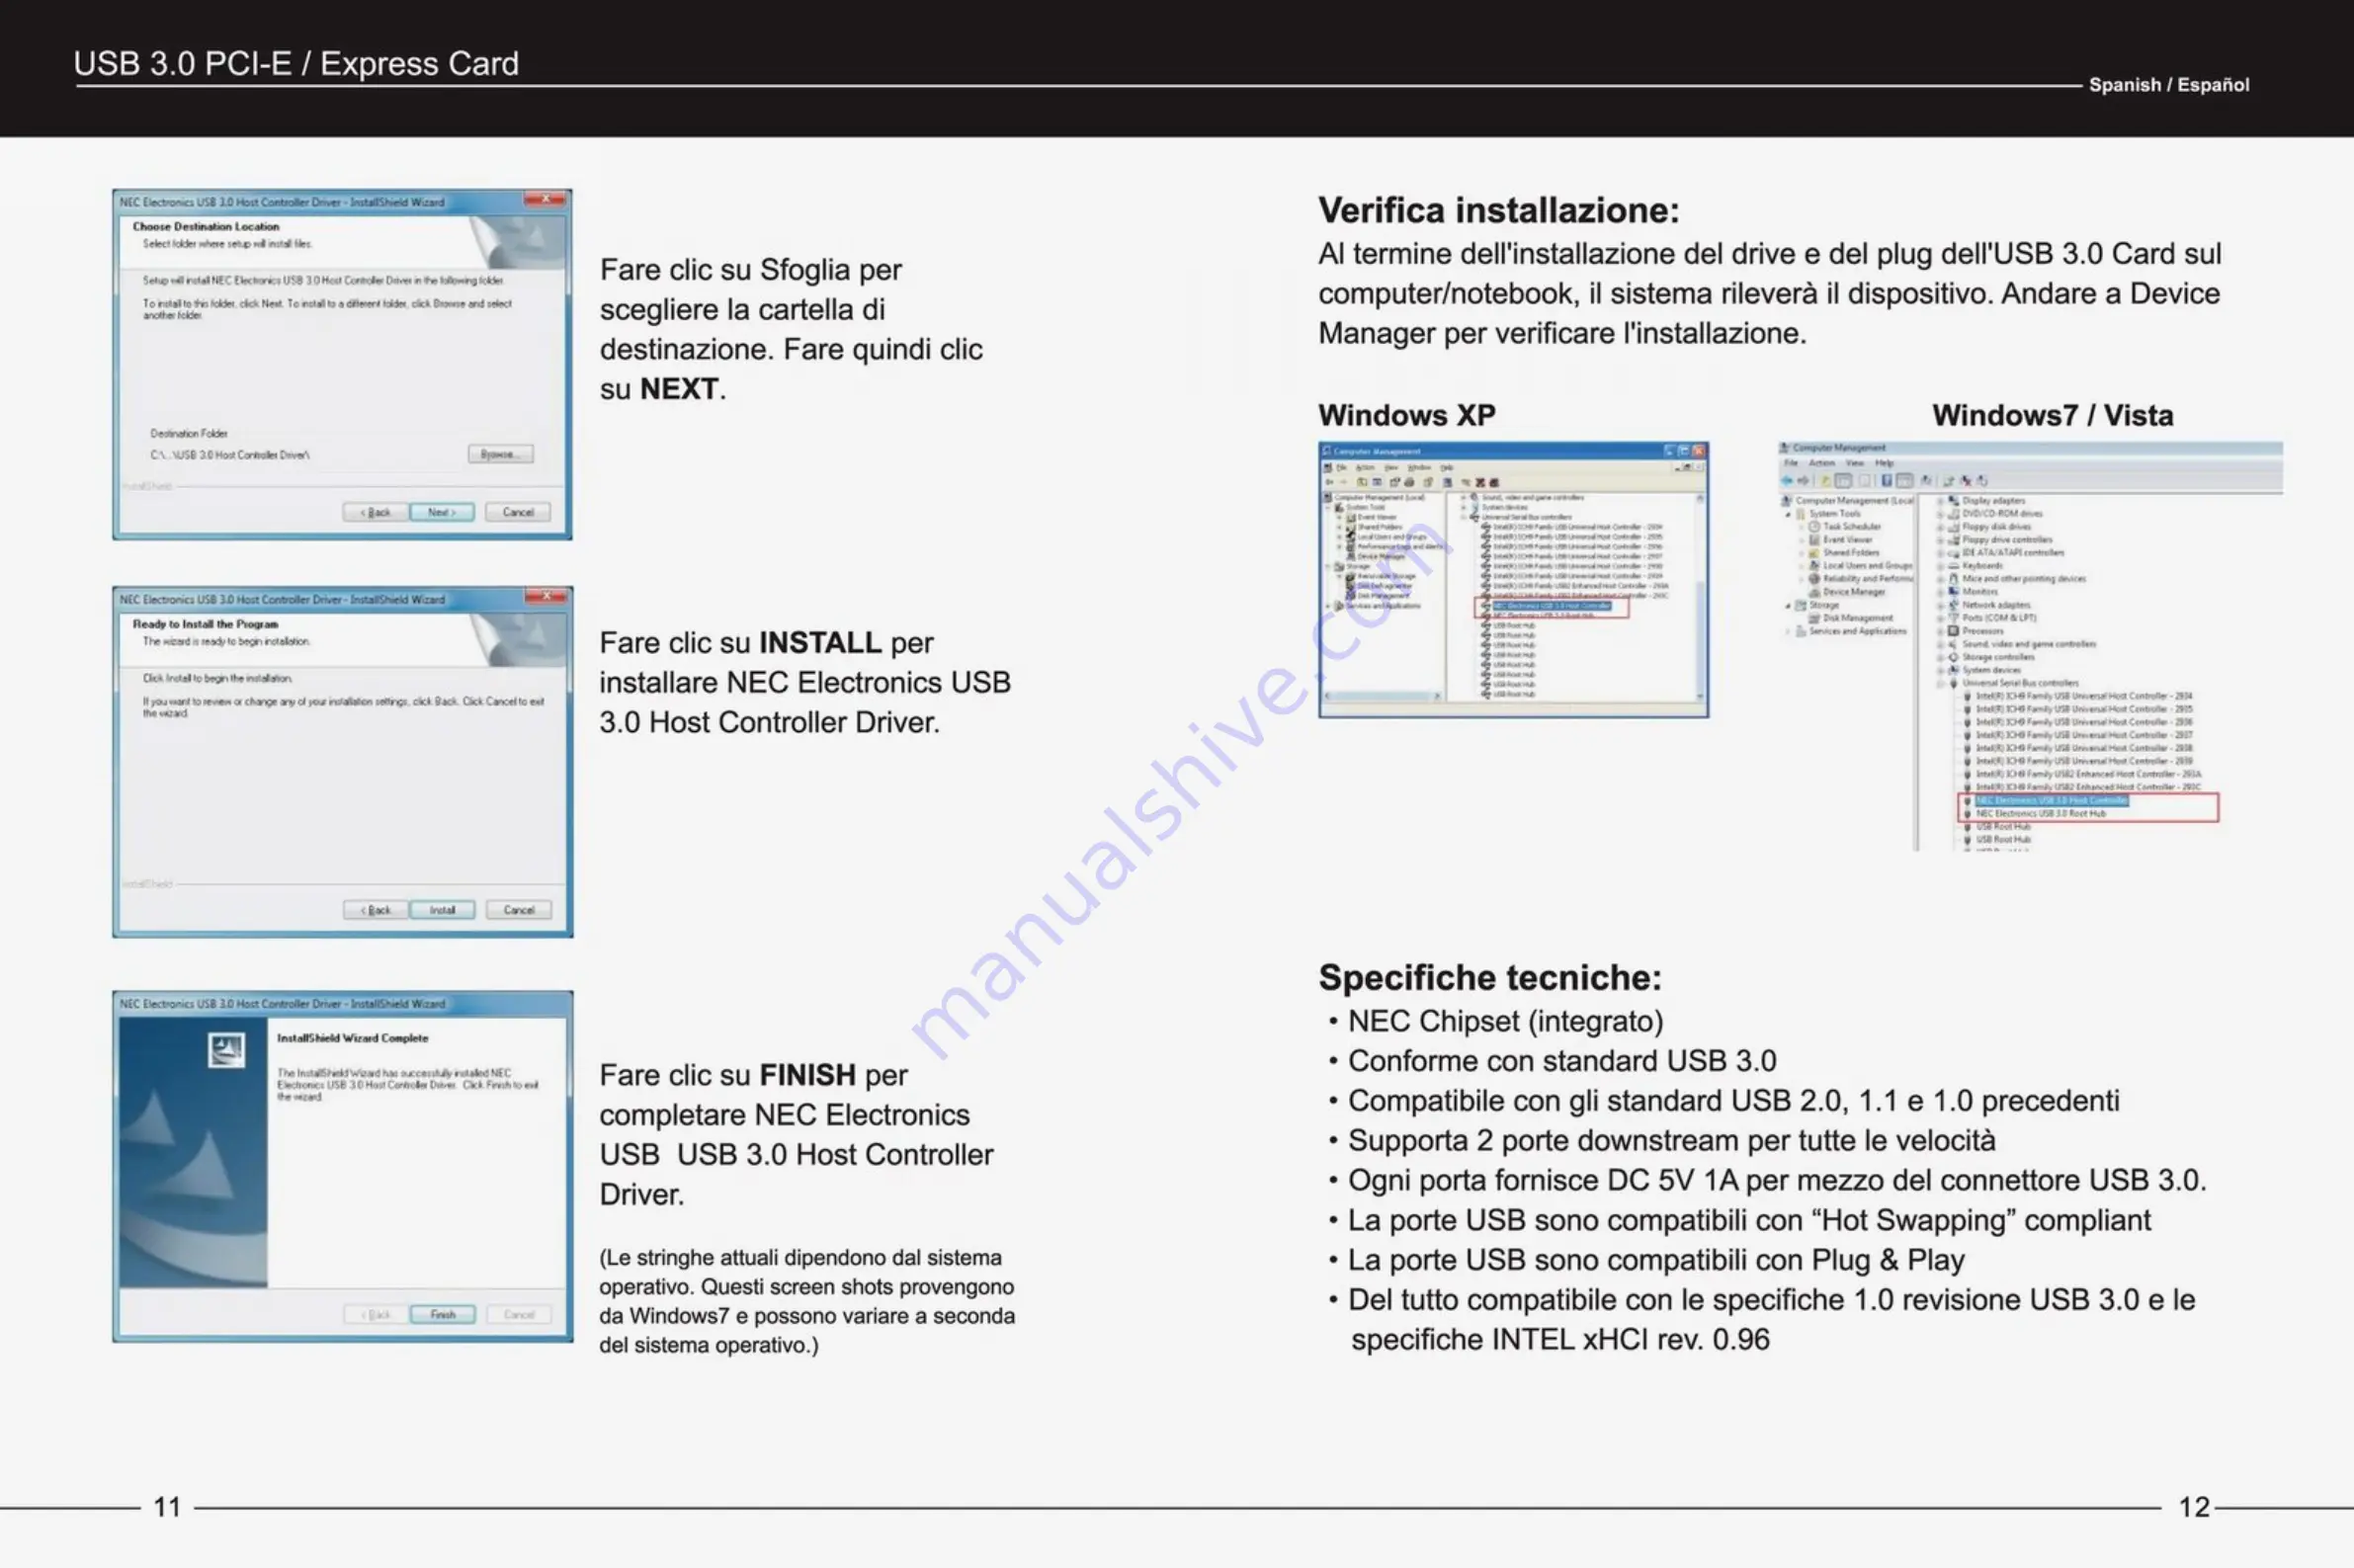This screenshot has height=1568, width=2354.
Task: Open Help menu in Windows7 Computer Management
Action: [x=1884, y=463]
